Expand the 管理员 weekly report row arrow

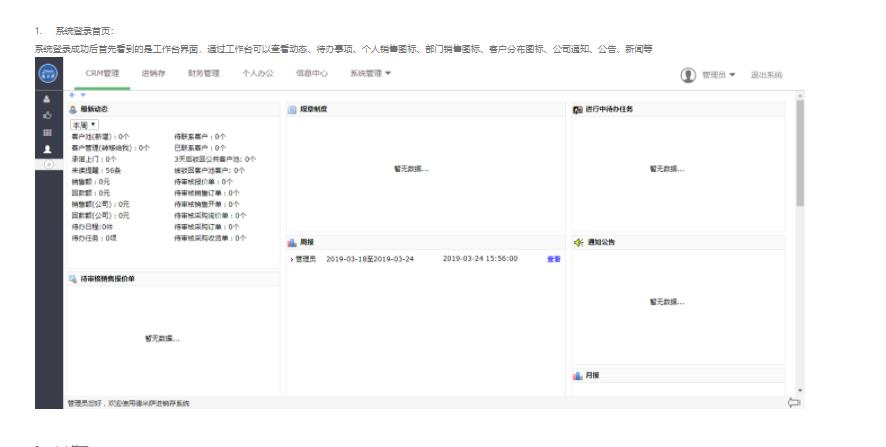point(292,259)
